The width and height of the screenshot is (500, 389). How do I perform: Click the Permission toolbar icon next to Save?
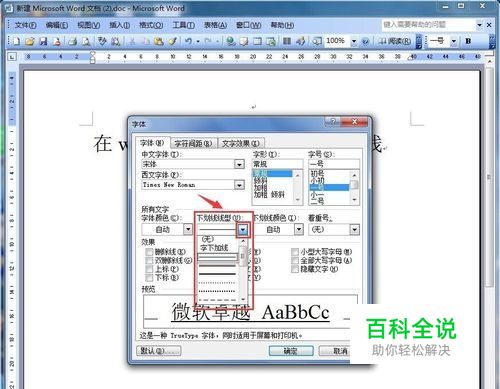(x=57, y=41)
